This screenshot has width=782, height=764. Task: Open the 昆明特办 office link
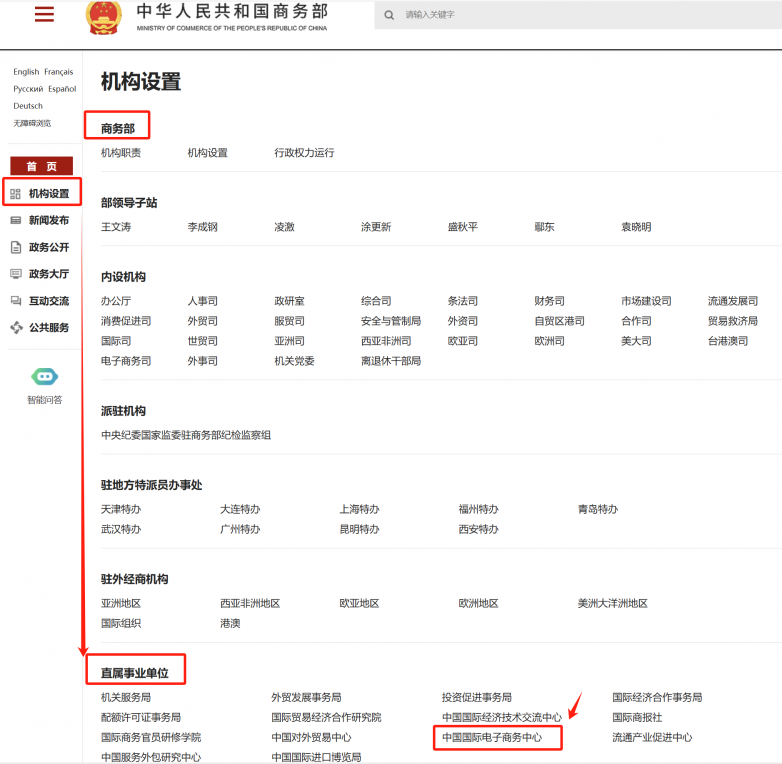pyautogui.click(x=359, y=529)
